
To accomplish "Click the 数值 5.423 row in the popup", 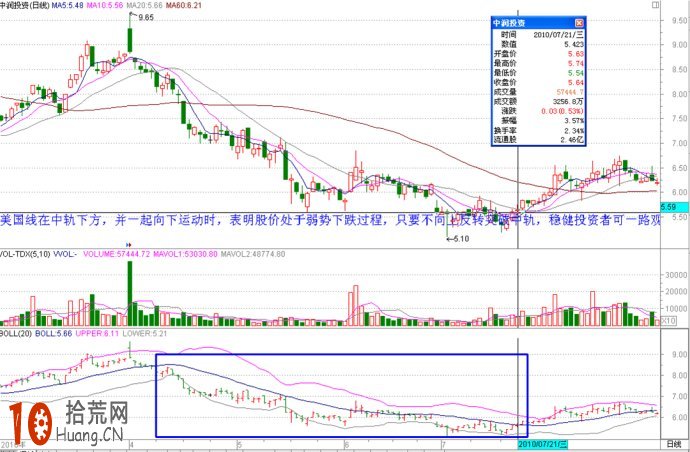I will (x=538, y=44).
